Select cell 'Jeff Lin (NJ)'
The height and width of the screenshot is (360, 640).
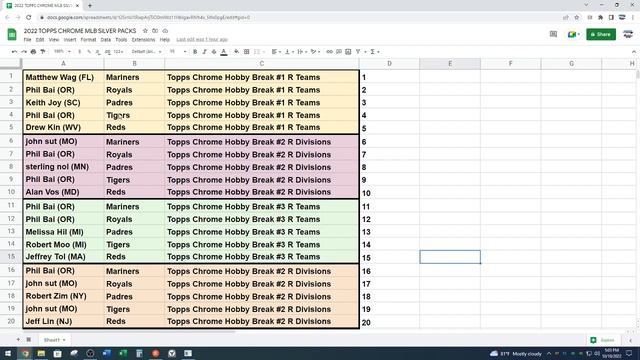pos(63,321)
